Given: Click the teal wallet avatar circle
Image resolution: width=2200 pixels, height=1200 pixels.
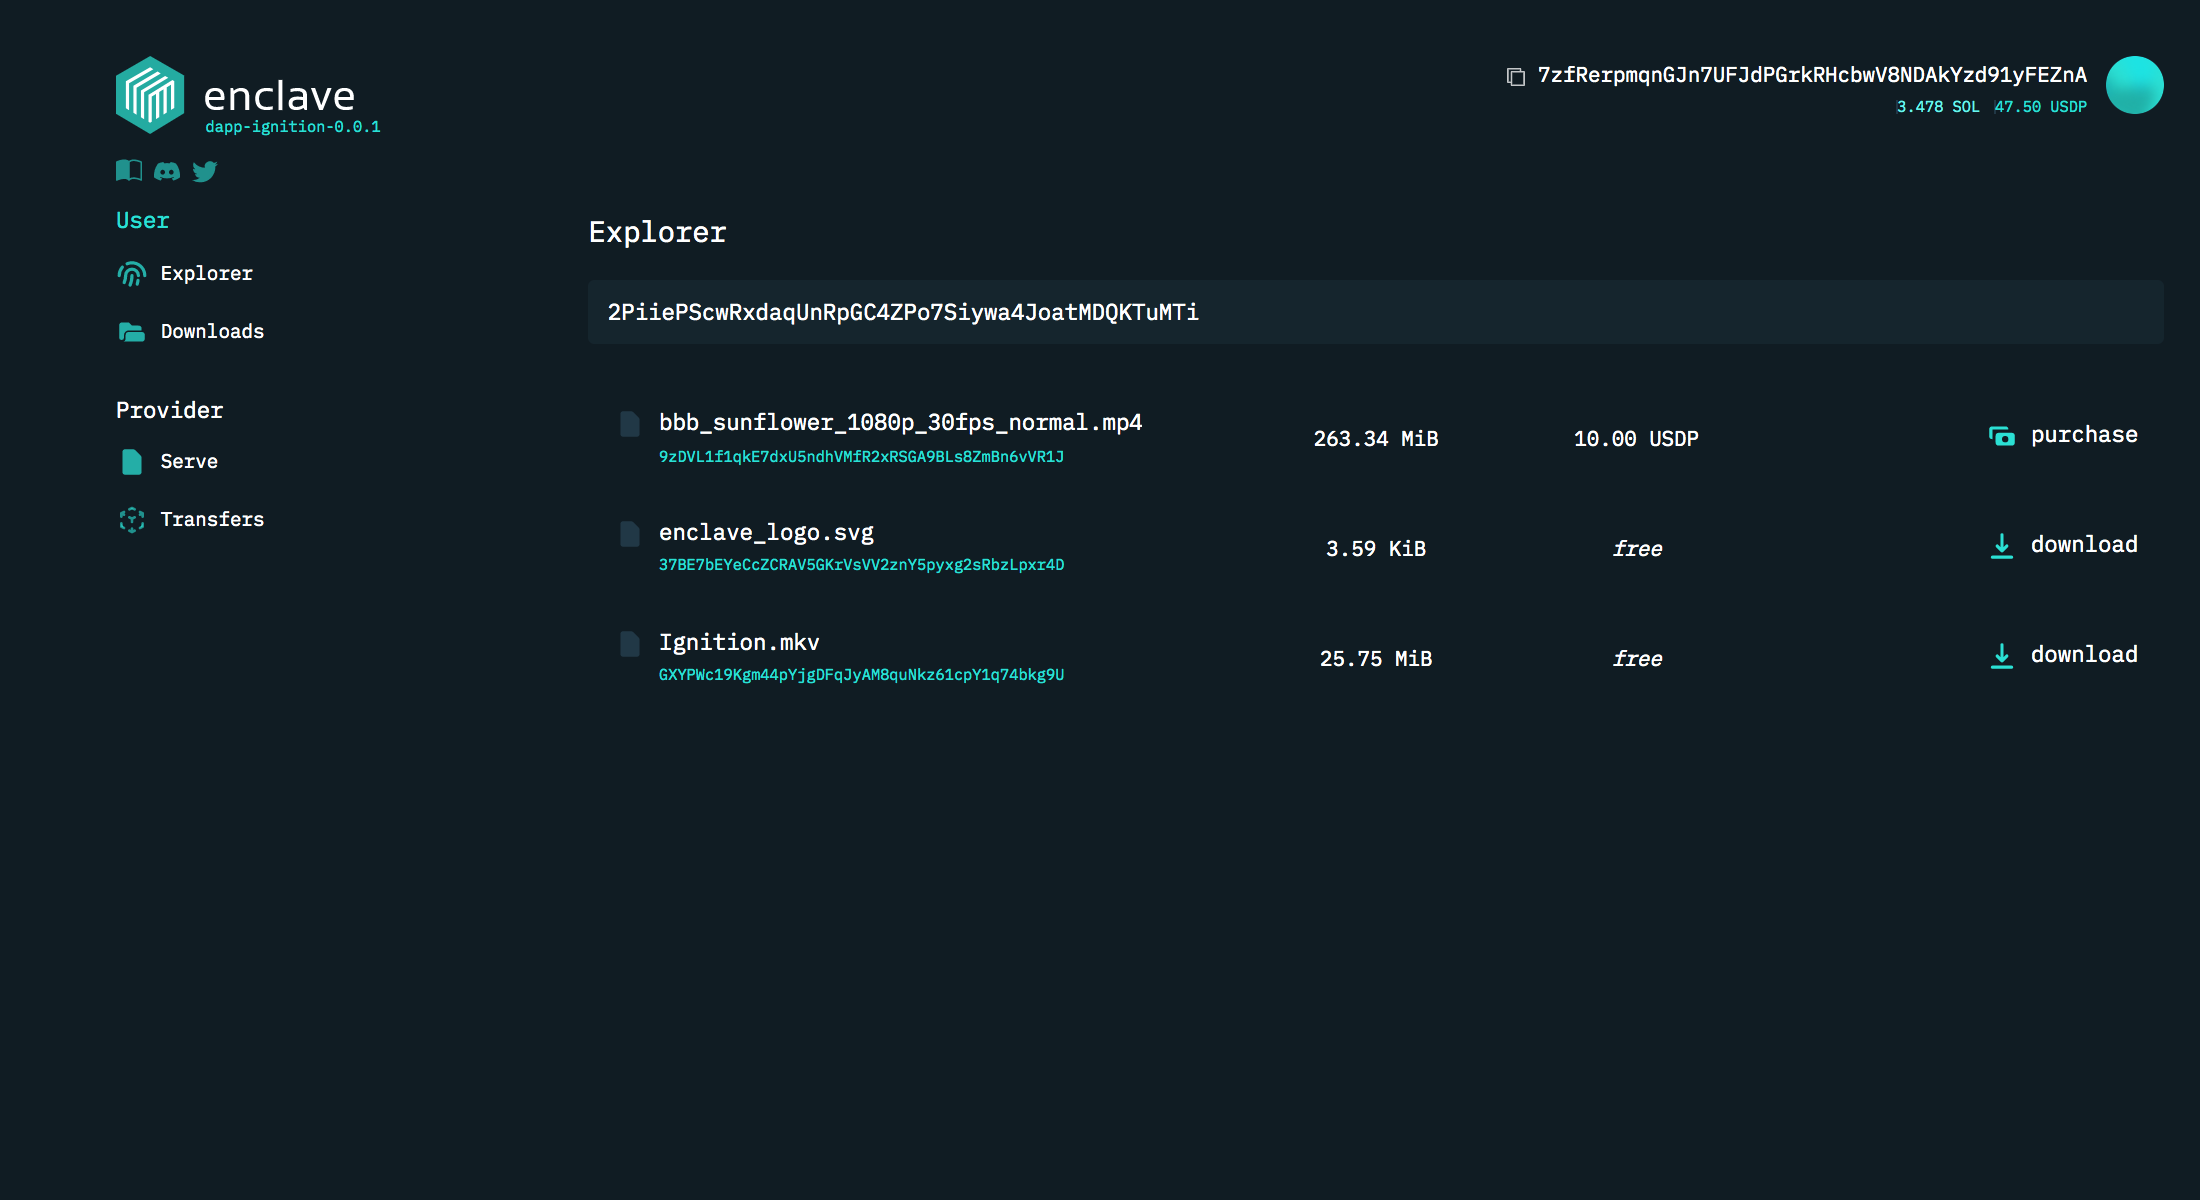Looking at the screenshot, I should tap(2134, 85).
